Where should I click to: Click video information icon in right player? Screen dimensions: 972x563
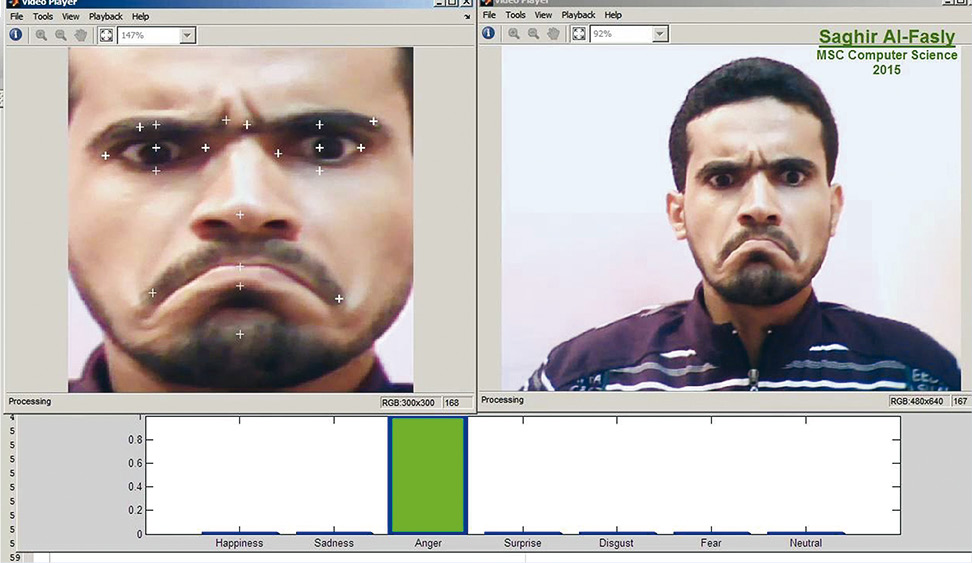[488, 33]
